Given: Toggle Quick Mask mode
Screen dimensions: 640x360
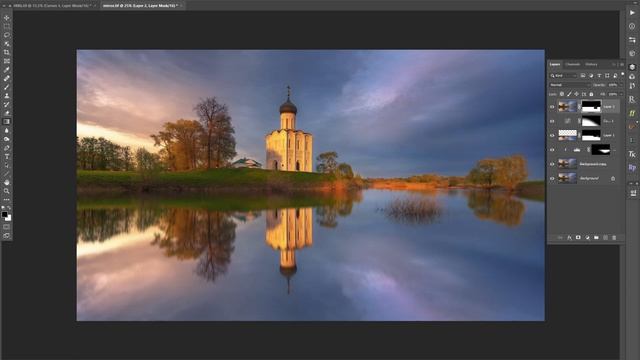Looking at the screenshot, I should tap(7, 227).
